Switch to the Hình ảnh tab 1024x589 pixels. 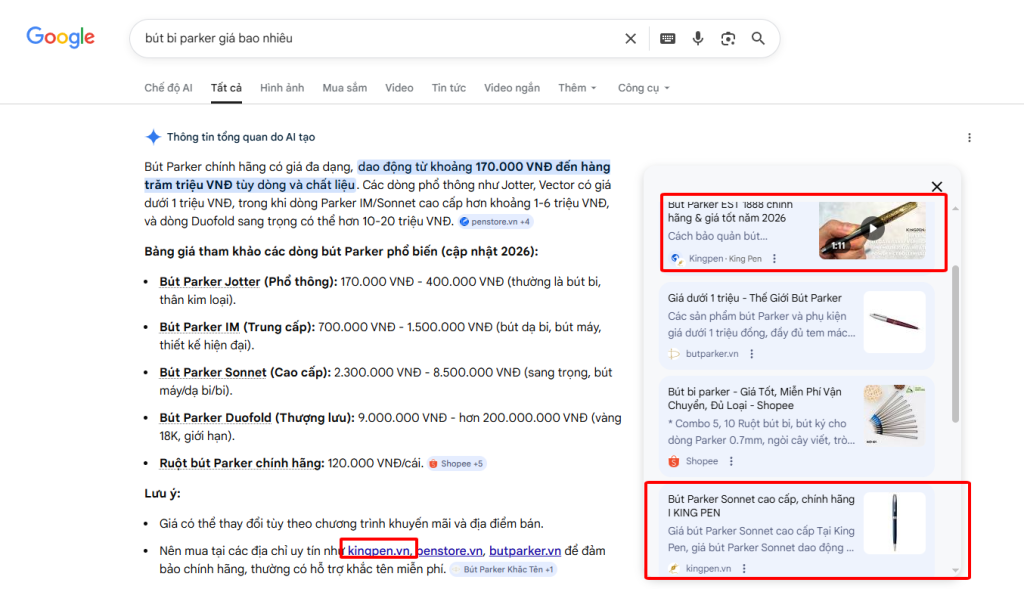click(282, 88)
